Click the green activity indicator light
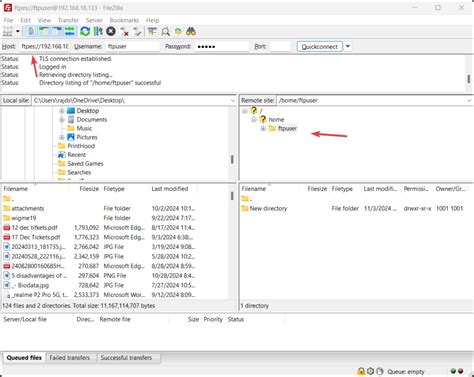The height and width of the screenshot is (377, 474). pyautogui.click(x=453, y=371)
